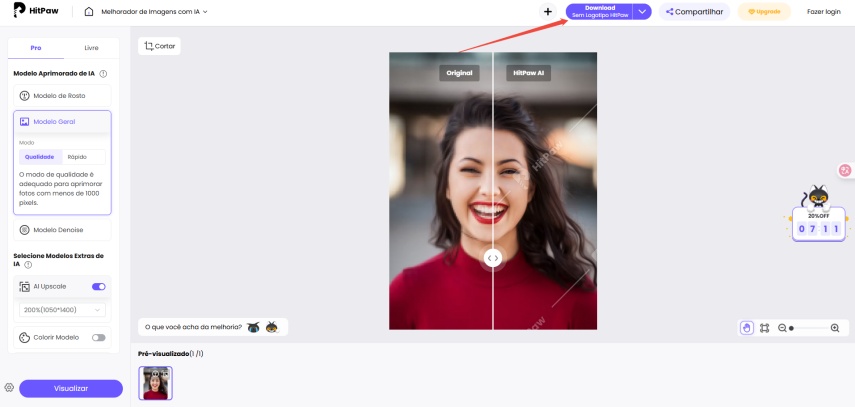The width and height of the screenshot is (855, 407).
Task: Zoom in with the plus magnifier
Action: (x=835, y=328)
